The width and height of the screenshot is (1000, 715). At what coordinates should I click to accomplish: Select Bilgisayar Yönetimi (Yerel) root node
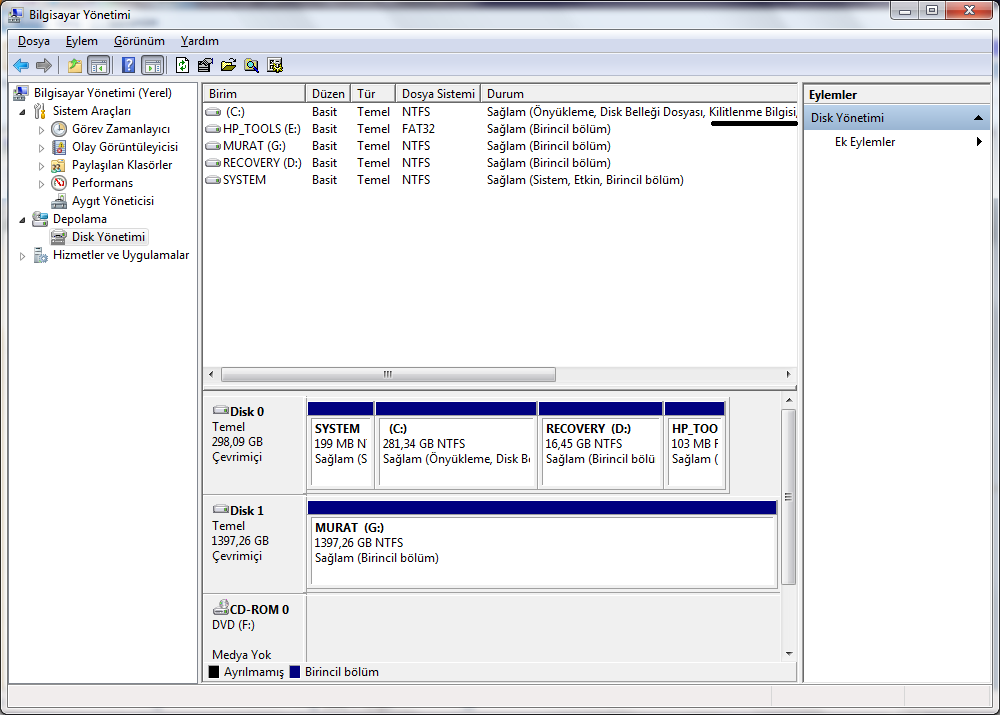point(103,93)
